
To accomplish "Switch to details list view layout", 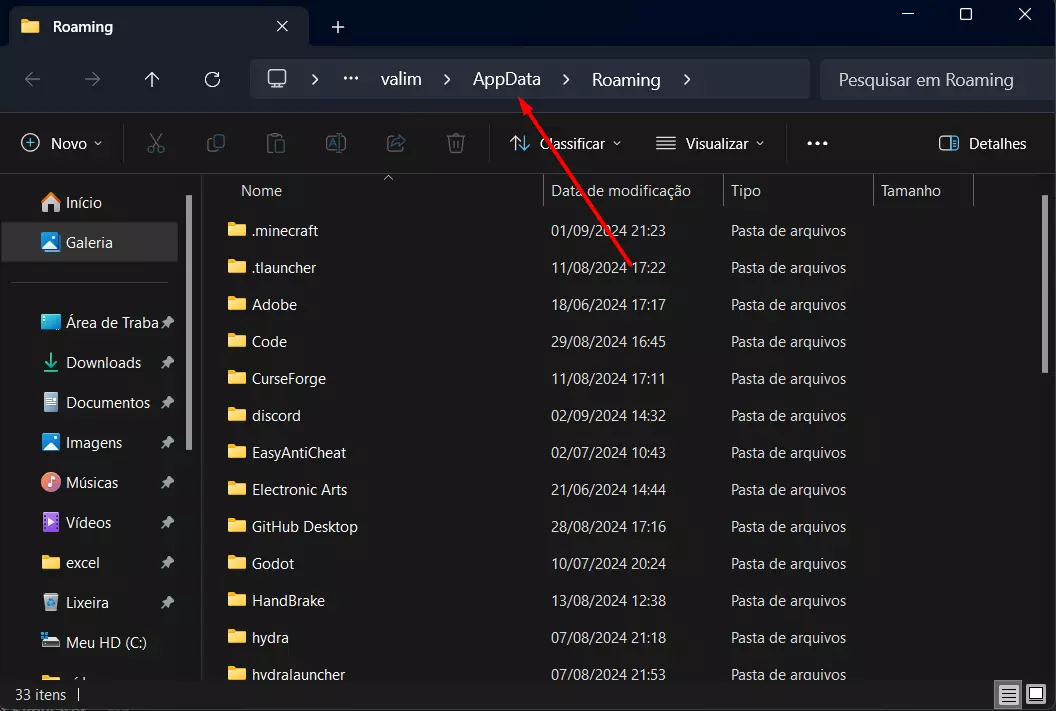I will [1009, 694].
